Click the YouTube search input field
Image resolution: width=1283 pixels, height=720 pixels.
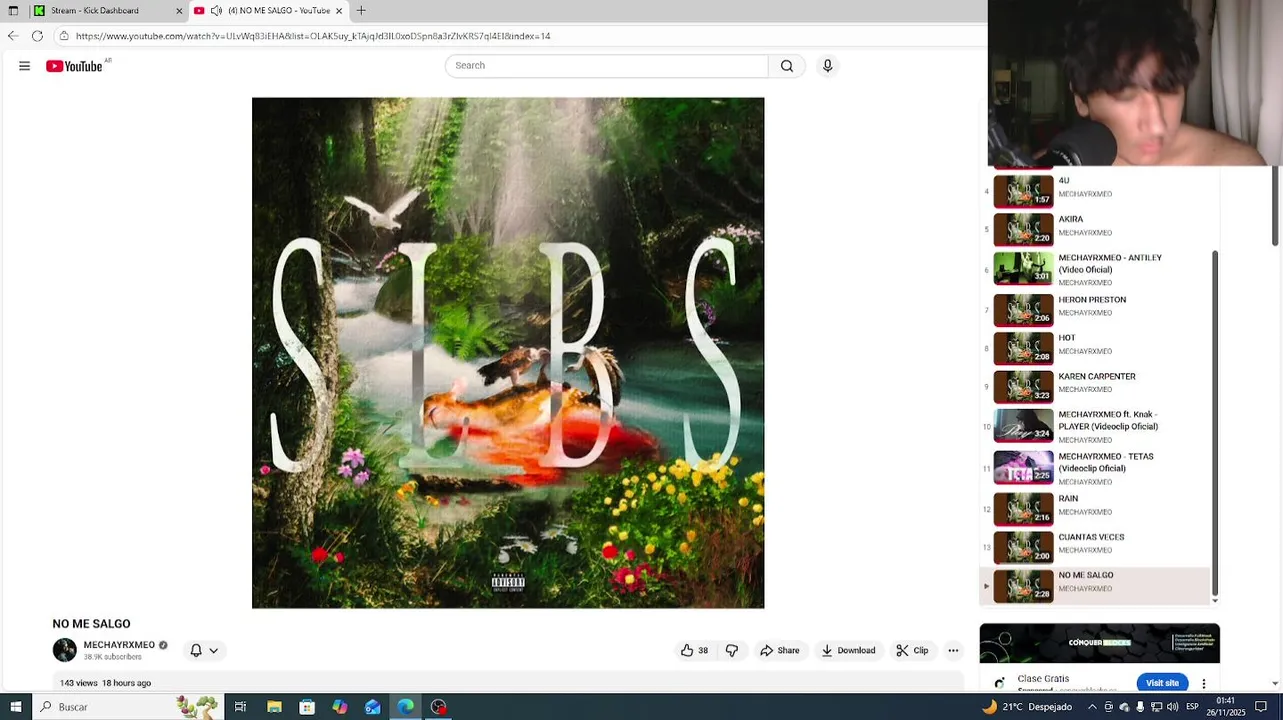click(x=607, y=66)
